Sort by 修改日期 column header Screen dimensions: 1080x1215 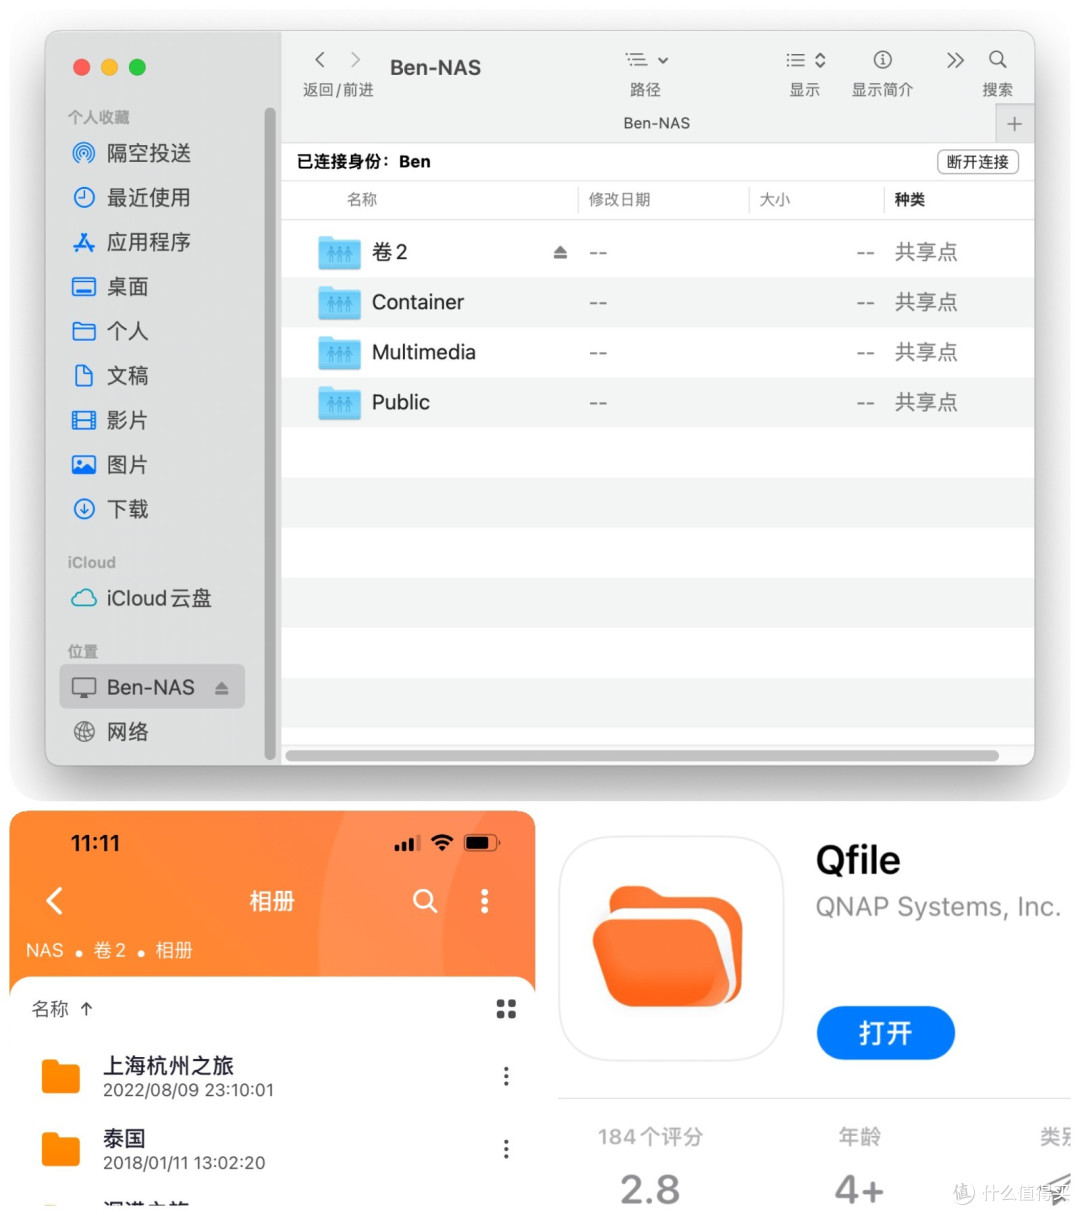620,200
